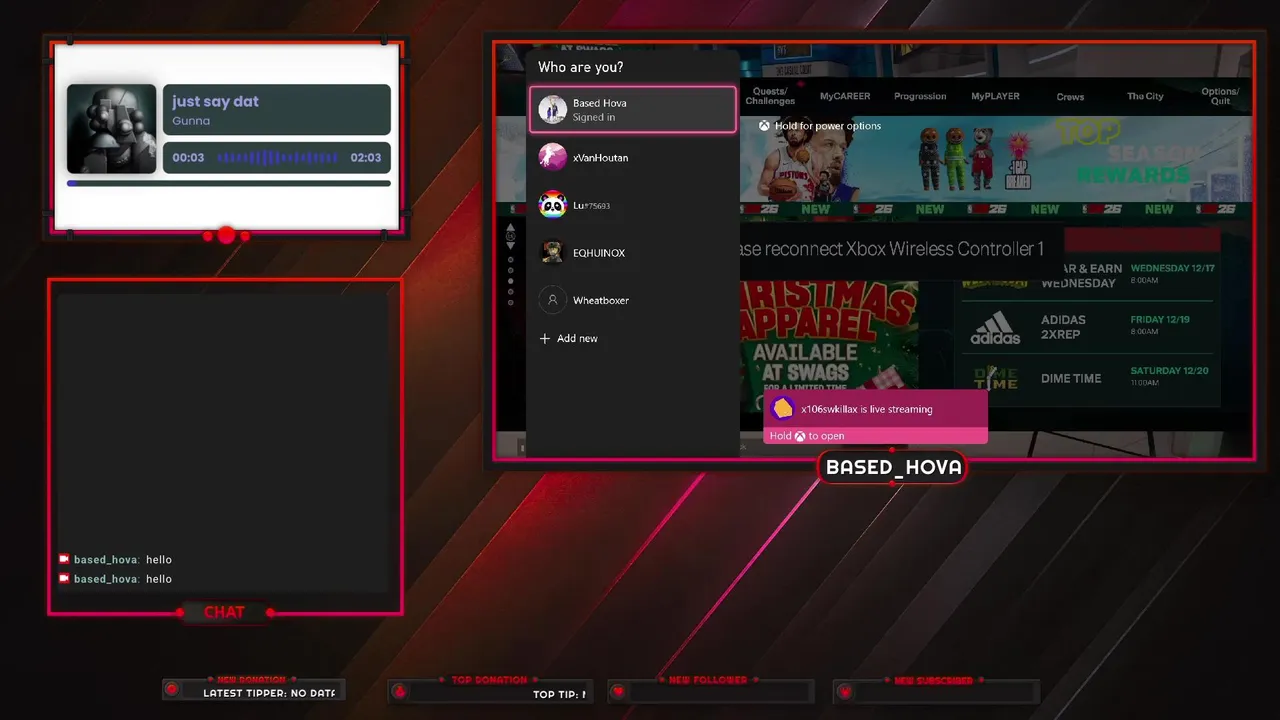
Task: Click Based Hova's avatar picture
Action: 553,109
